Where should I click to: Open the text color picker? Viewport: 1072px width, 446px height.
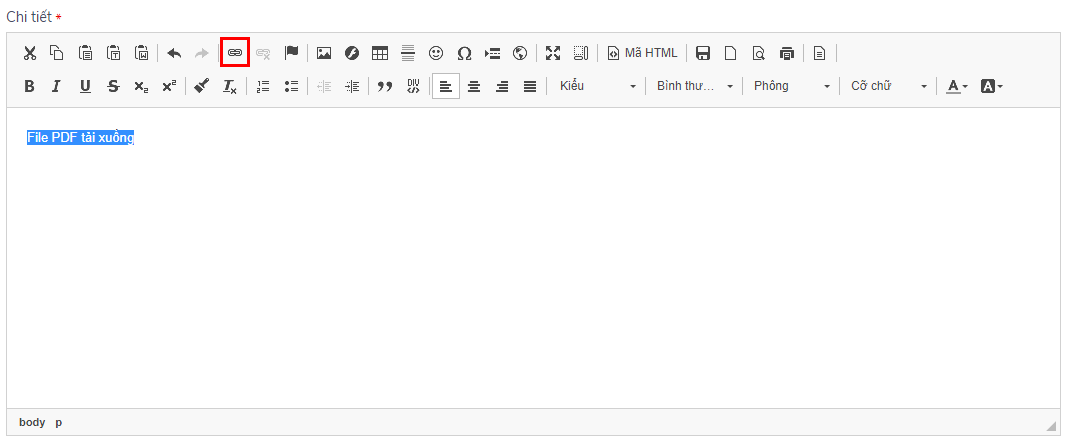click(957, 87)
